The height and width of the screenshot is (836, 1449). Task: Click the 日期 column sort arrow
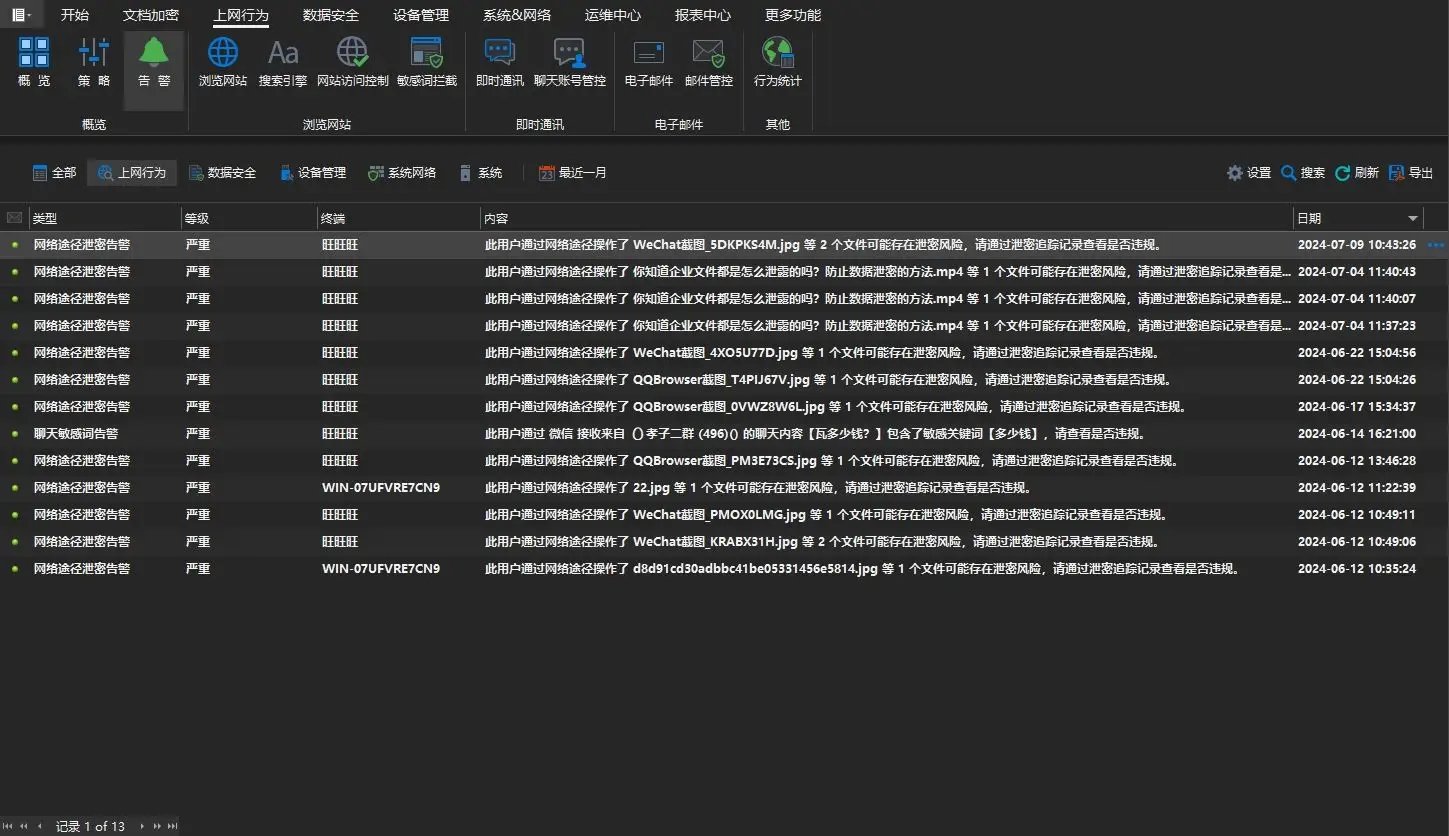[1413, 218]
